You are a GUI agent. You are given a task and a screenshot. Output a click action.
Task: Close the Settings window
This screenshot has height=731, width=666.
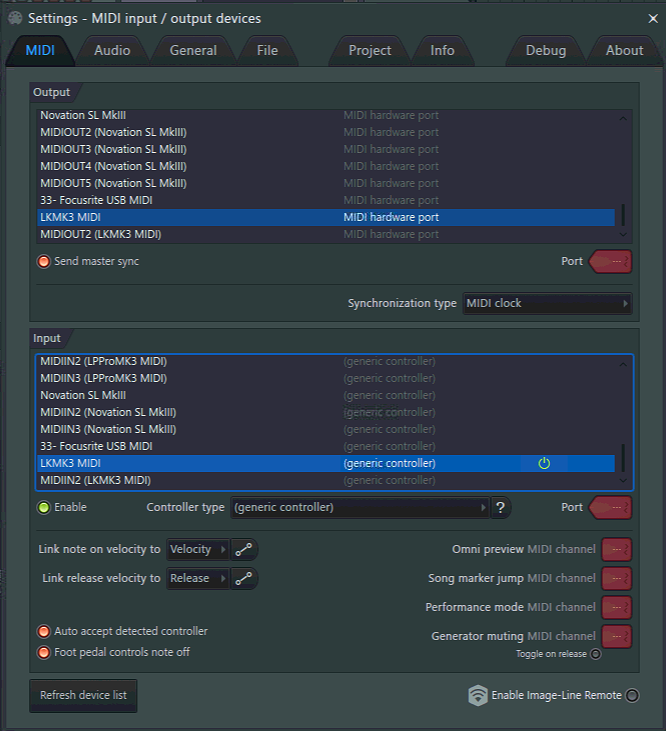653,19
